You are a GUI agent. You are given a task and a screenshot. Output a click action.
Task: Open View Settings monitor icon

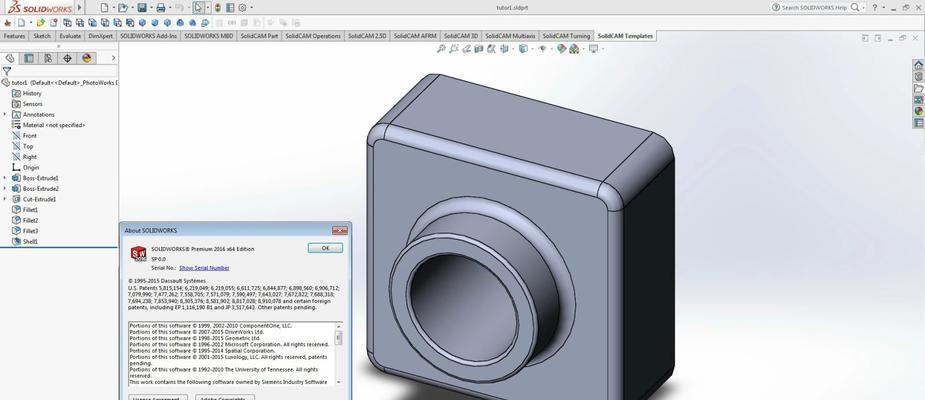(593, 49)
